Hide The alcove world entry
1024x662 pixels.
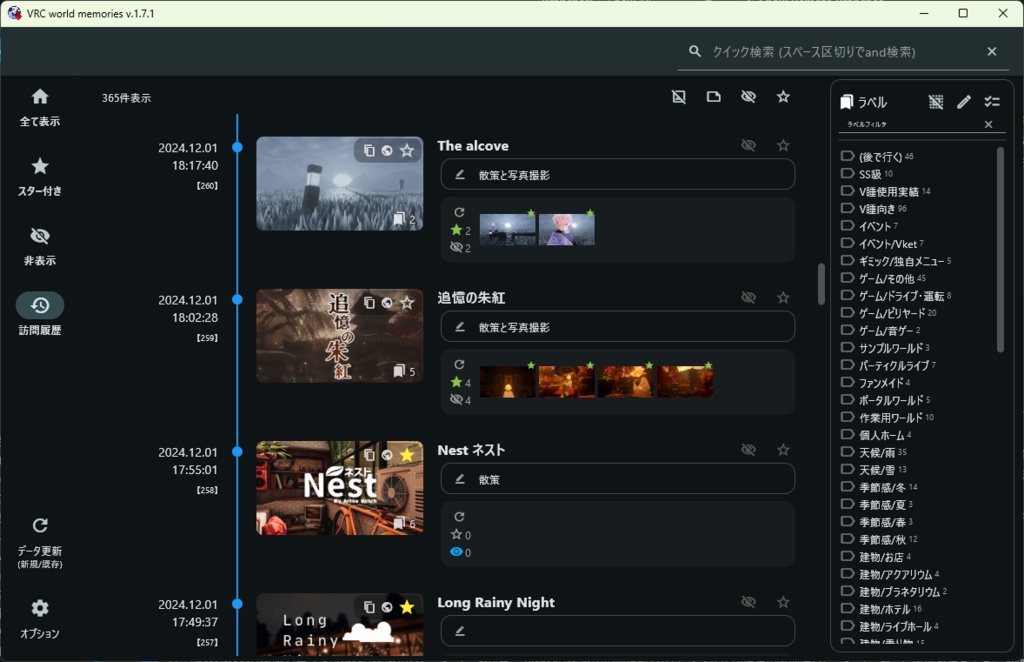point(748,145)
